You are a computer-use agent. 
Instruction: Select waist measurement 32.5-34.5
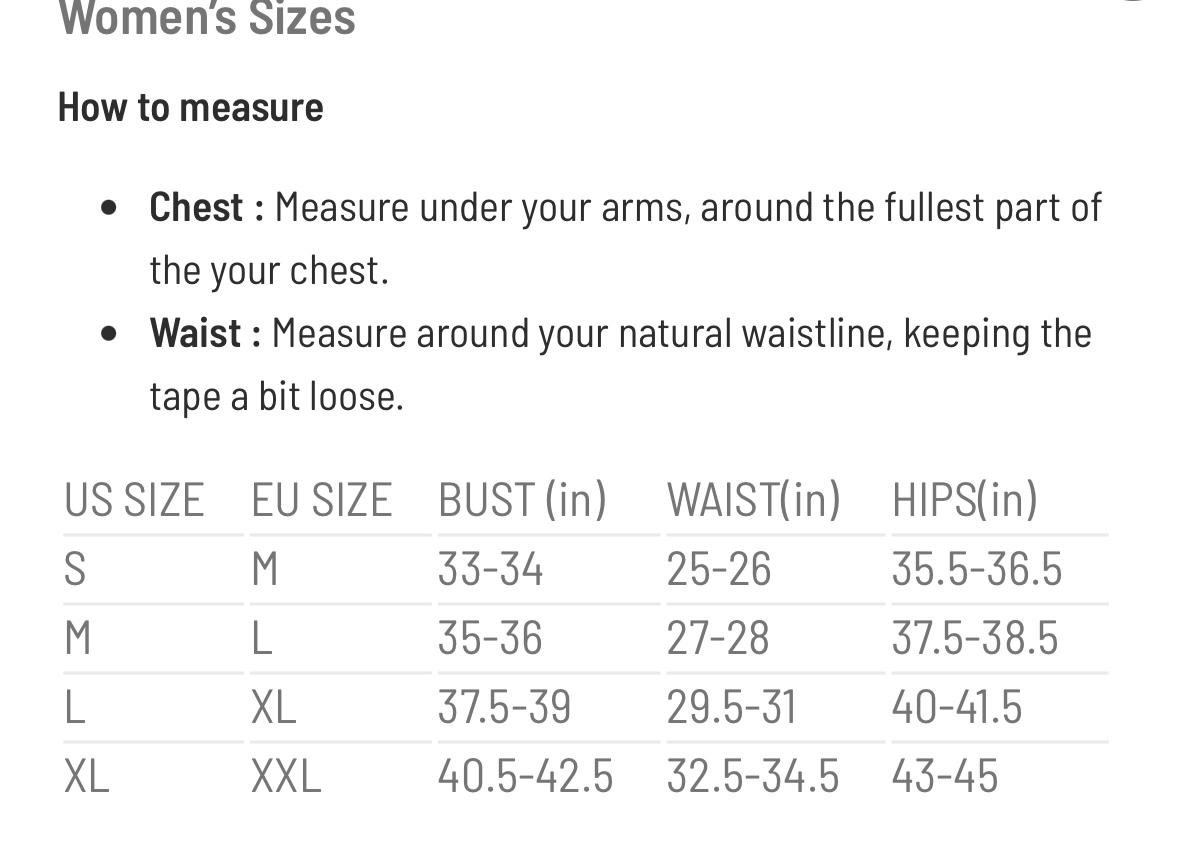753,776
